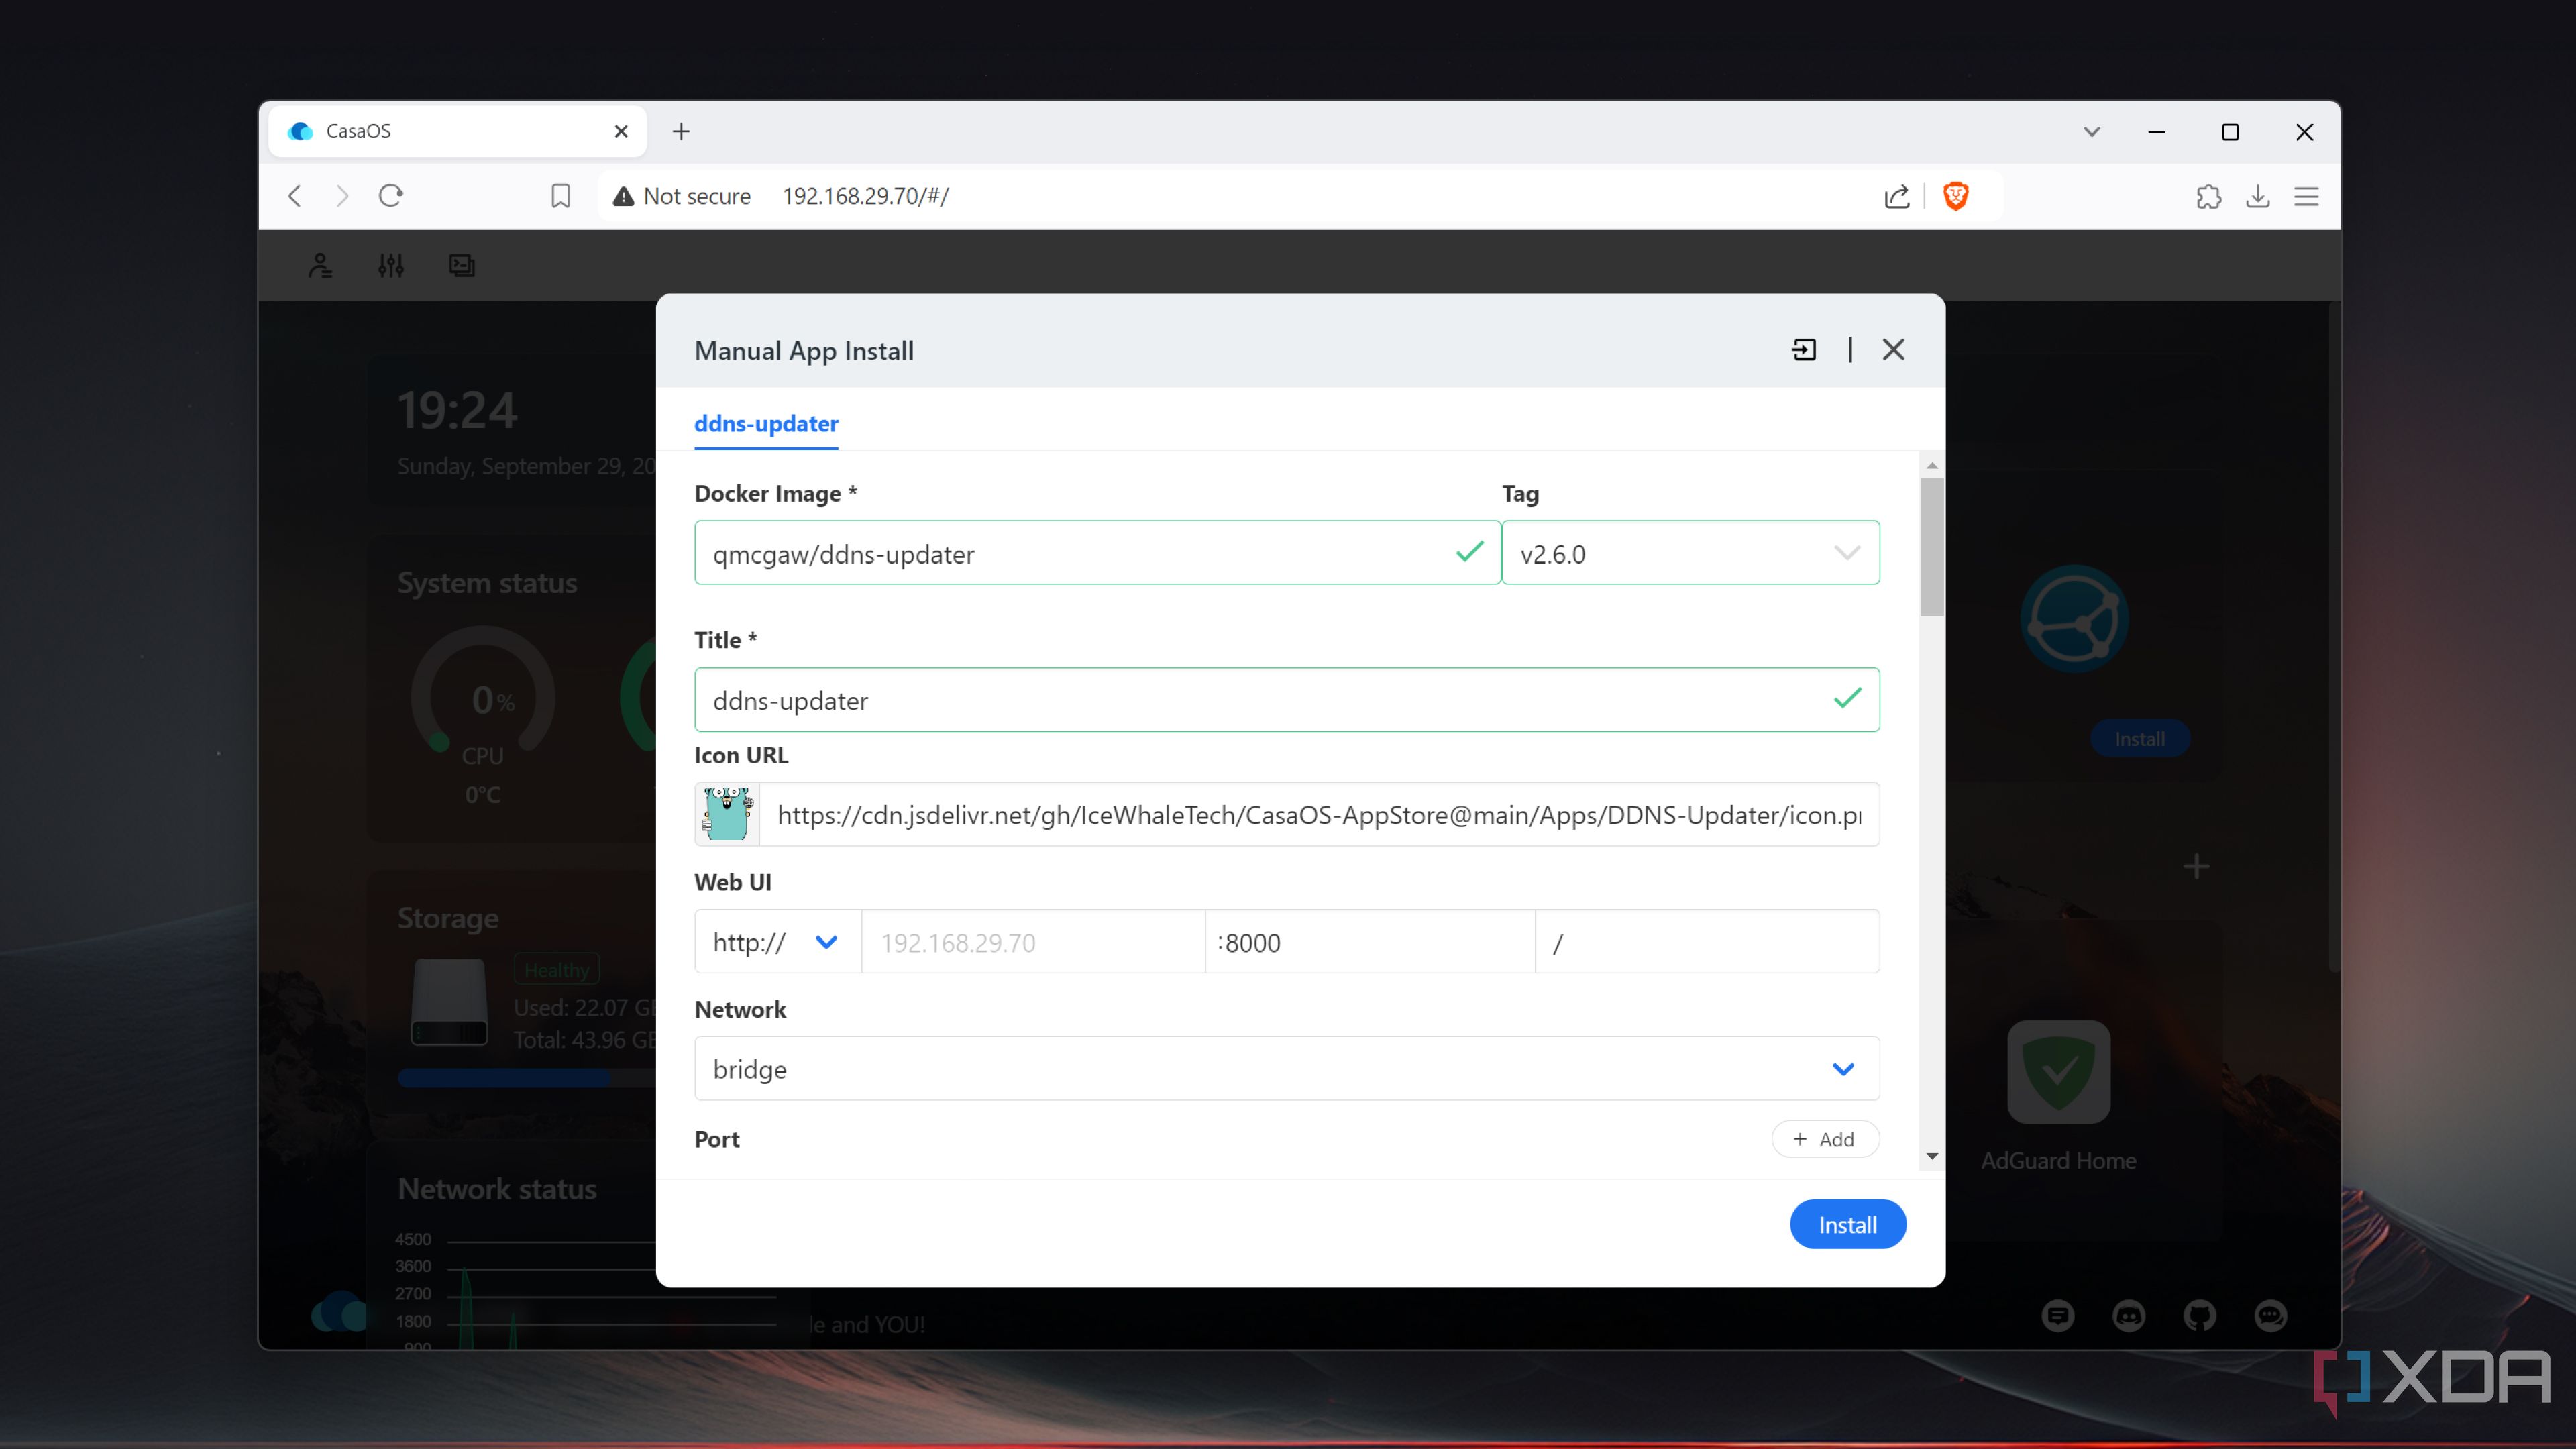Open the CasaOS account profile icon
This screenshot has width=2576, height=1449.
[x=320, y=266]
